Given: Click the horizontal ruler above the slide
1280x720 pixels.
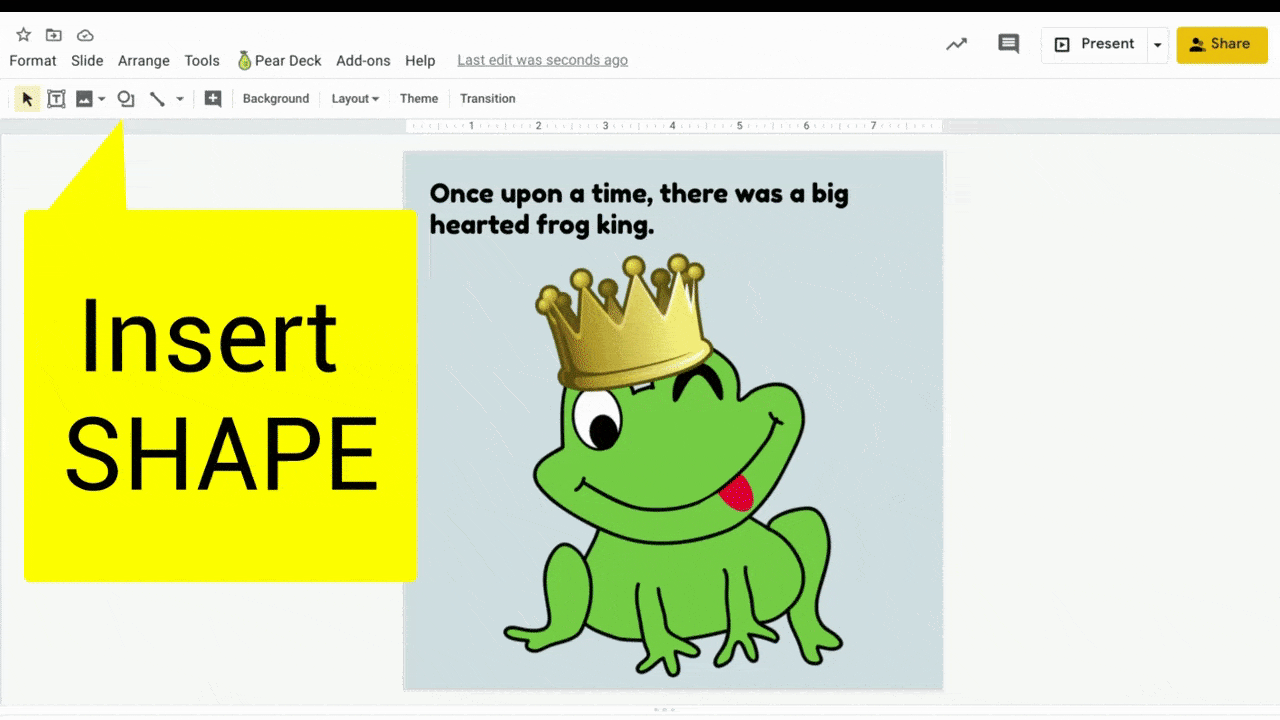Looking at the screenshot, I should pos(673,126).
